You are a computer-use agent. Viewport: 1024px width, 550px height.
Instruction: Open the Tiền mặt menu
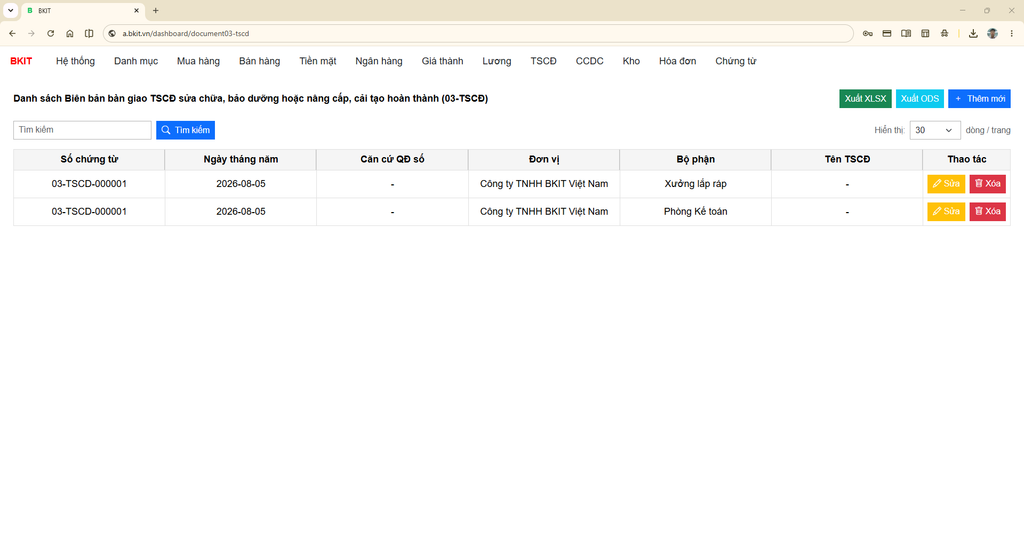[318, 61]
